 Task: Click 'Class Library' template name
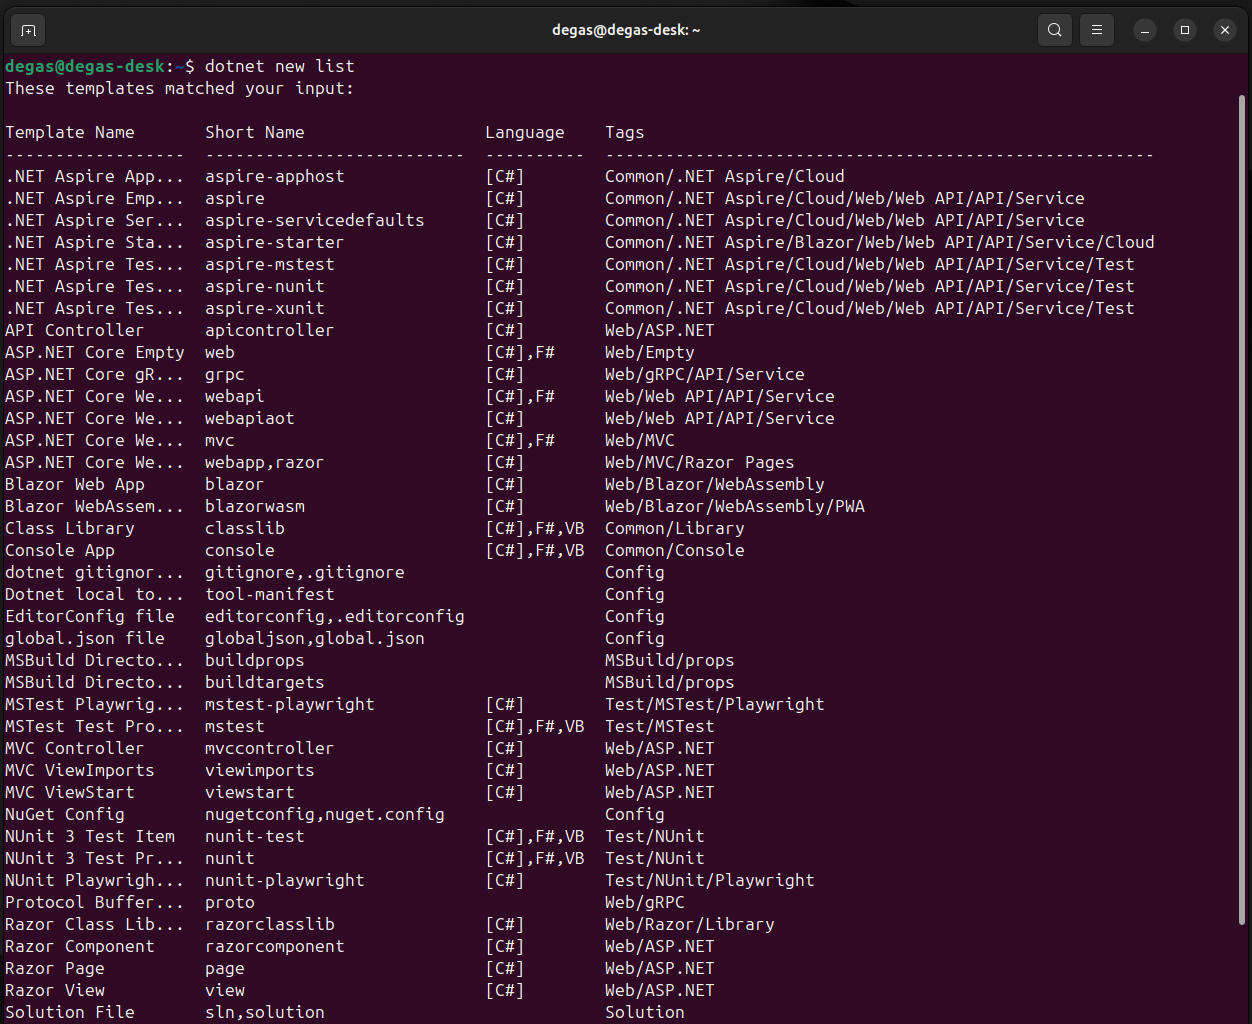(x=70, y=528)
